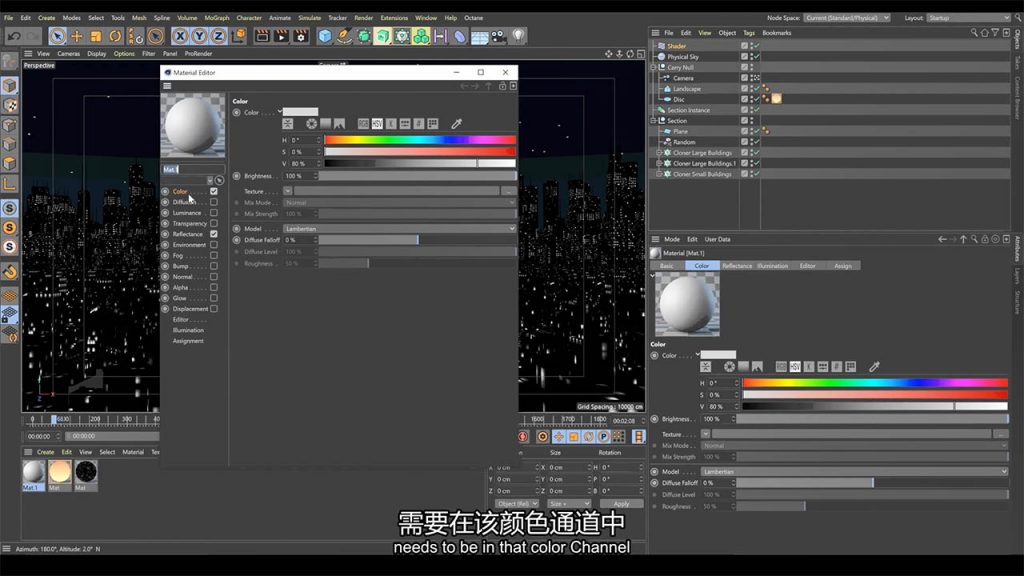Enable the Bump channel checkbox

(214, 266)
